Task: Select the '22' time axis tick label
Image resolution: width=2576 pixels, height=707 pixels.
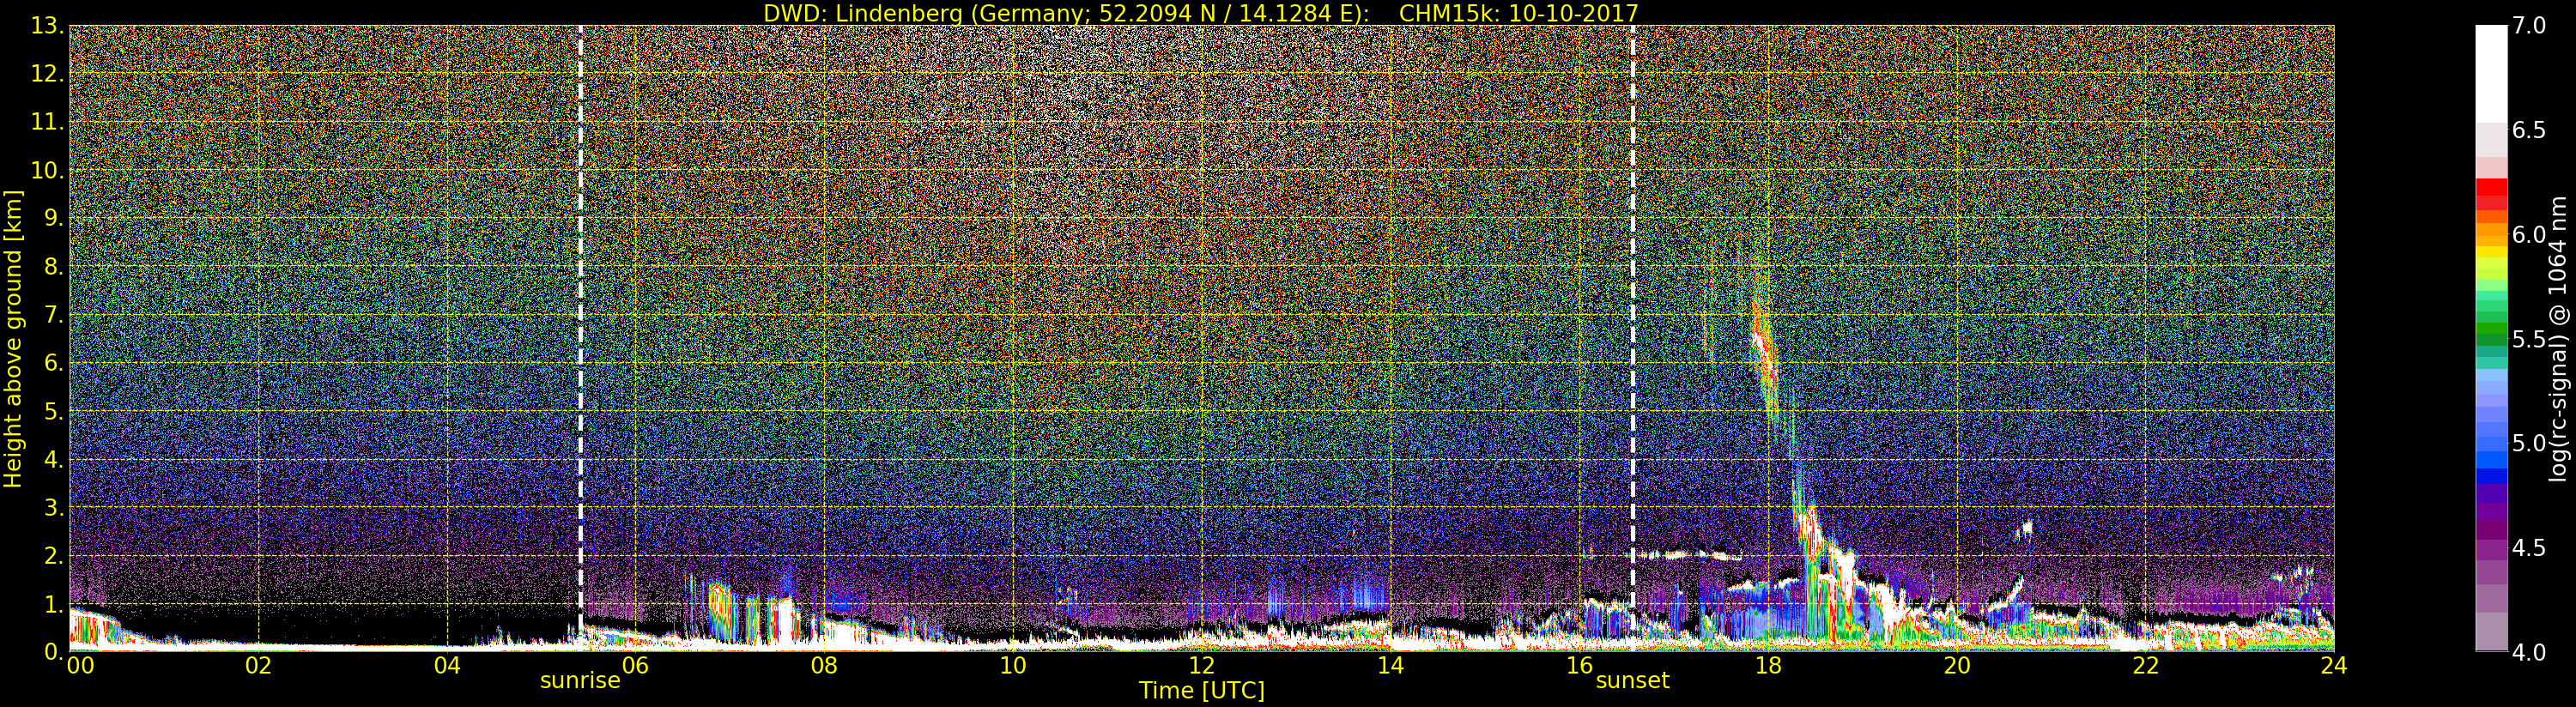Action: click(x=2146, y=665)
